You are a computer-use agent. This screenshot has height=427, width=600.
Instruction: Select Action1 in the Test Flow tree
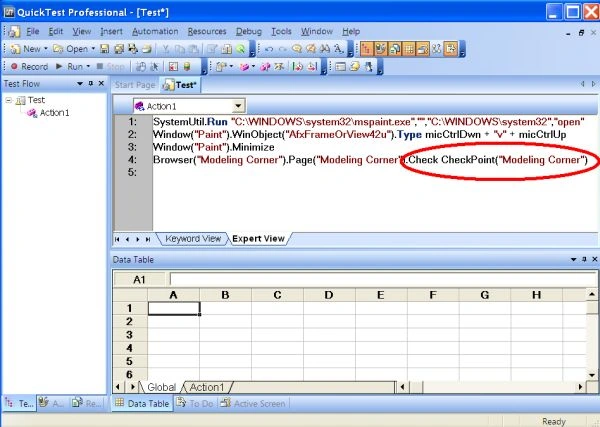[54, 113]
